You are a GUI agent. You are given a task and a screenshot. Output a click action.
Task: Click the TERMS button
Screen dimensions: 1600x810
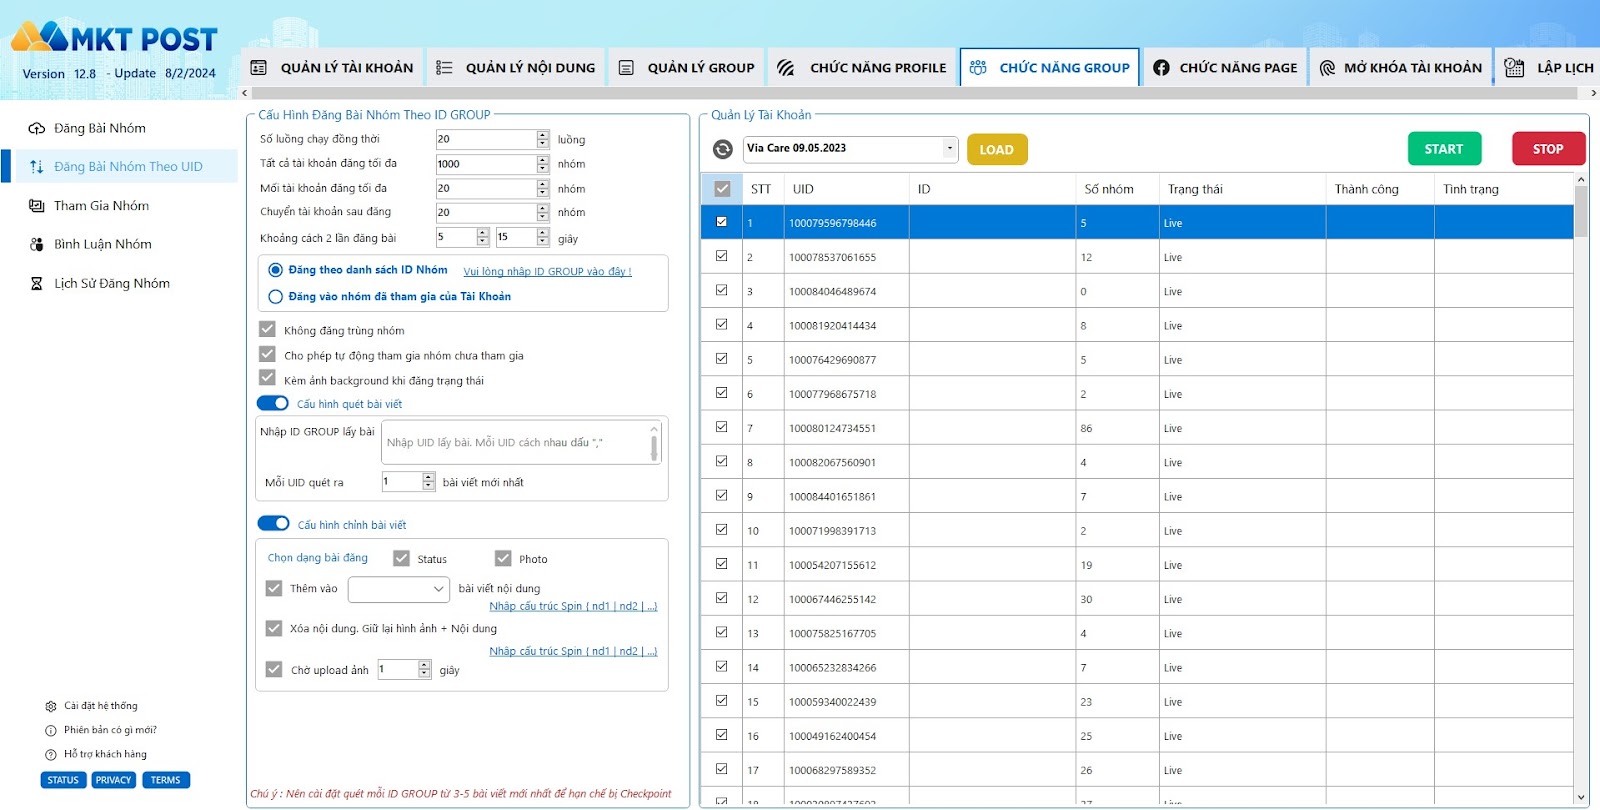coord(166,780)
